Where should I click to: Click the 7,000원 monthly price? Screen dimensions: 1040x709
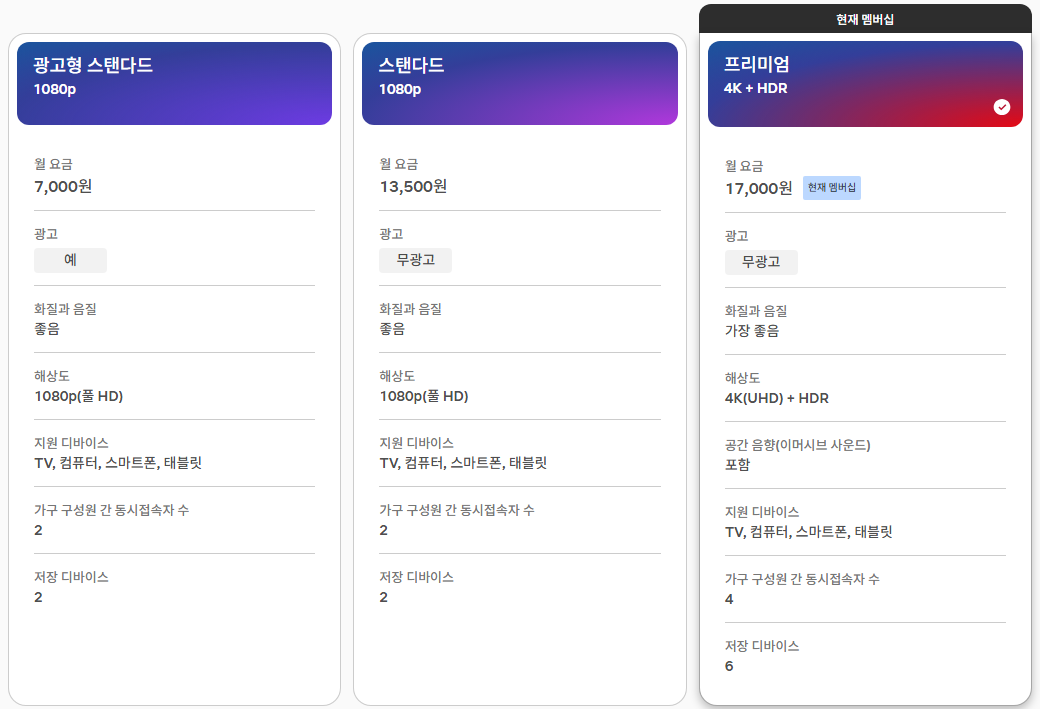63,186
